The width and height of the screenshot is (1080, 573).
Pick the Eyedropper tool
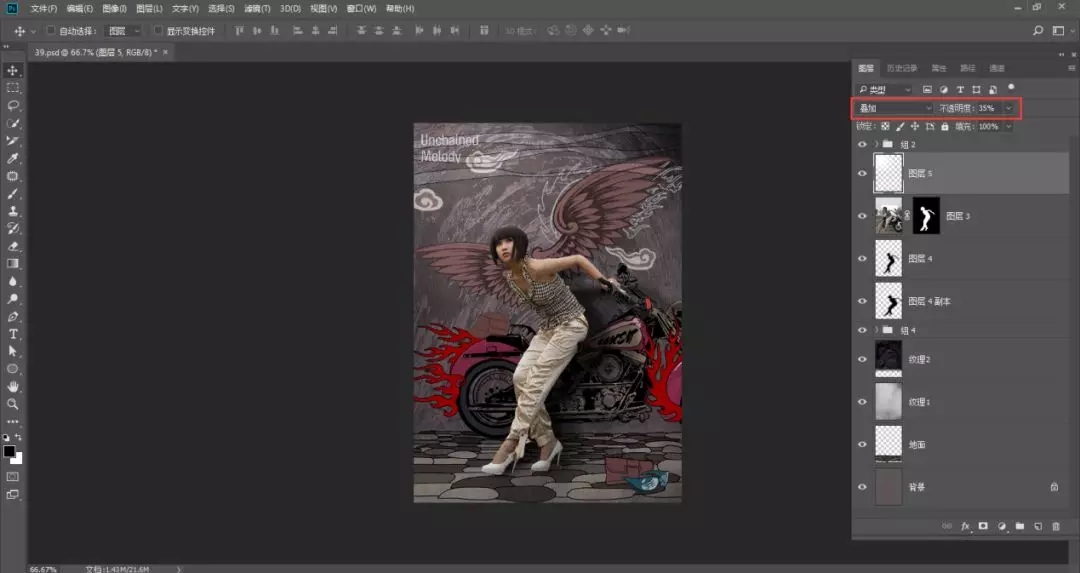point(13,159)
